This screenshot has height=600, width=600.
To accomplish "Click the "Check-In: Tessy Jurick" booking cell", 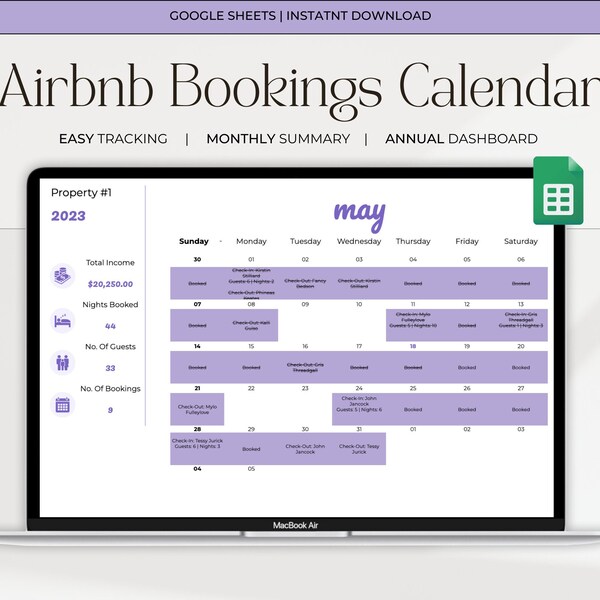I will [x=197, y=448].
